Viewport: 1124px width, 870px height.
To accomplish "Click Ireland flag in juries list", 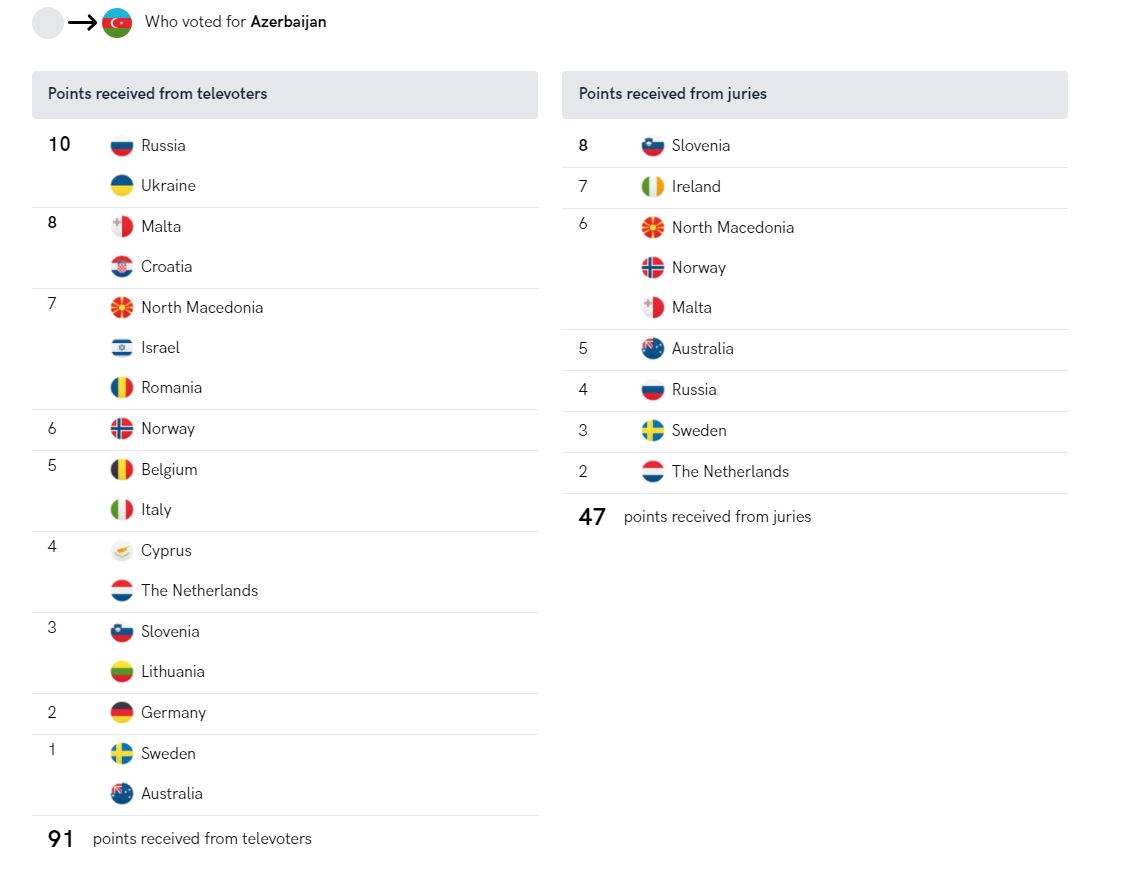I will 652,187.
